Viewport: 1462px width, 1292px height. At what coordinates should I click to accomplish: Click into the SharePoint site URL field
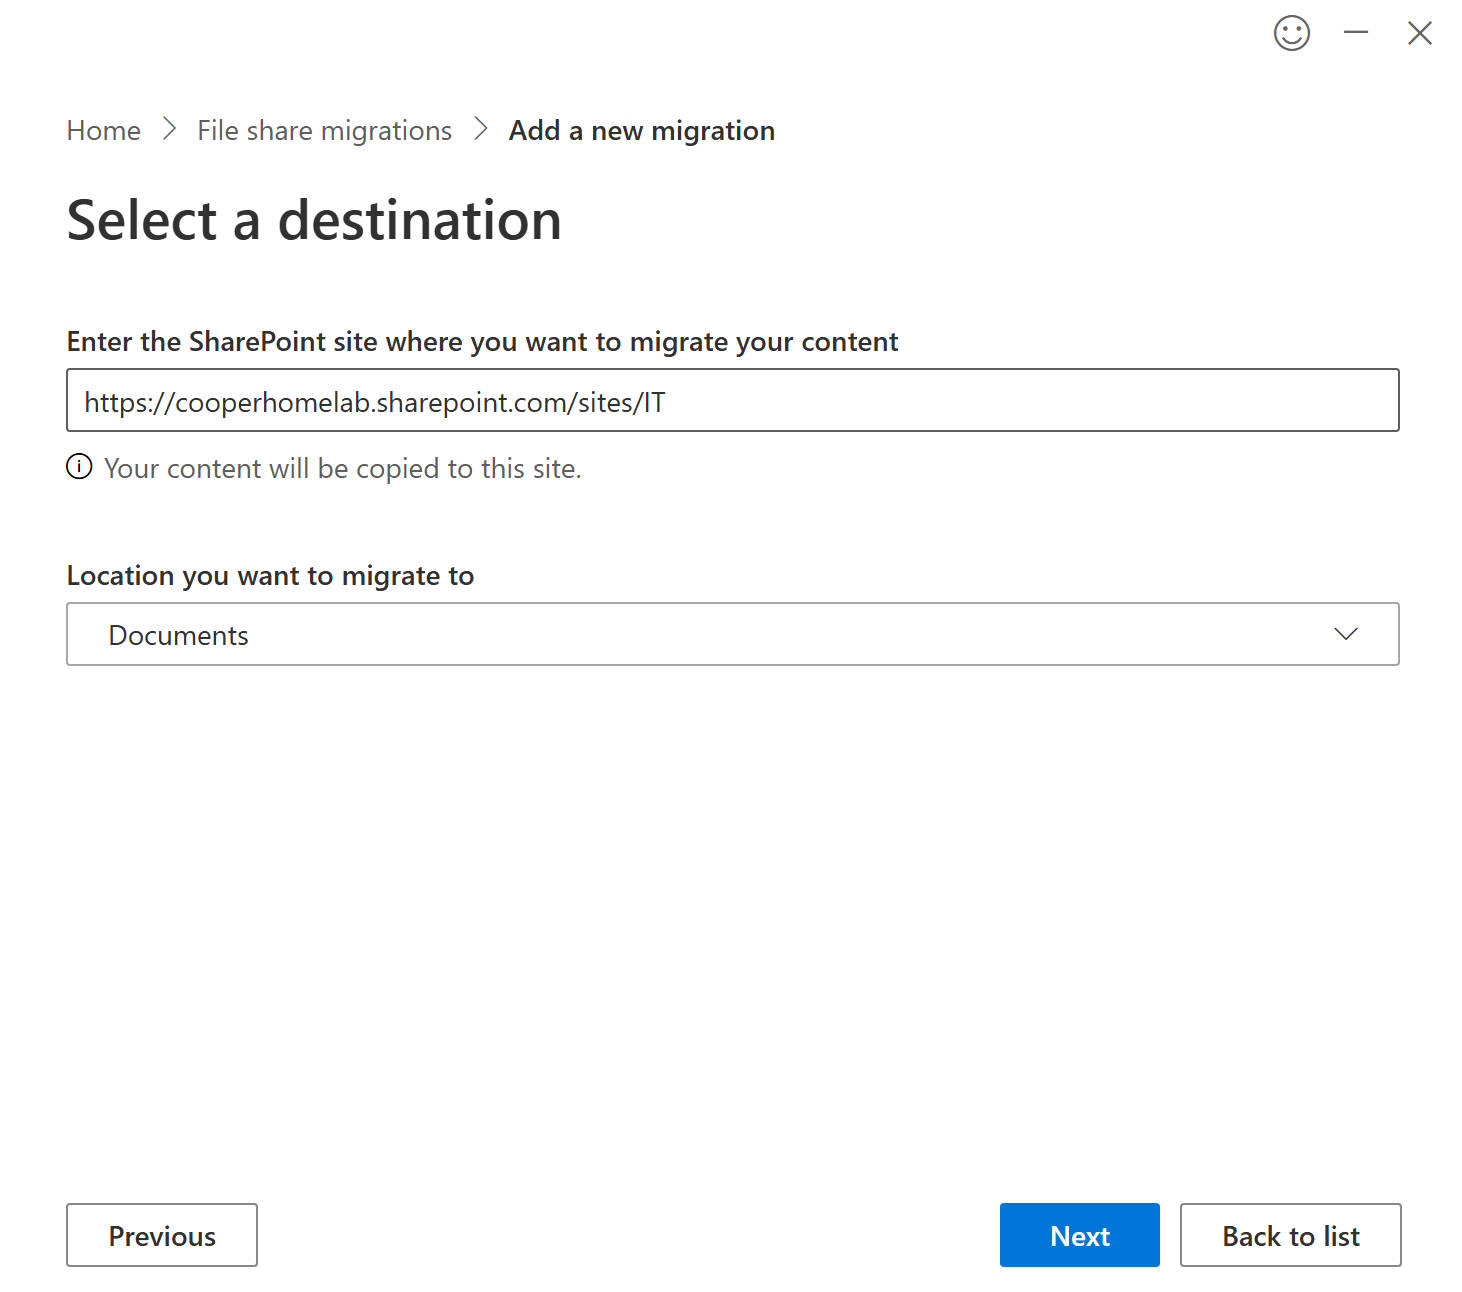tap(900, 401)
